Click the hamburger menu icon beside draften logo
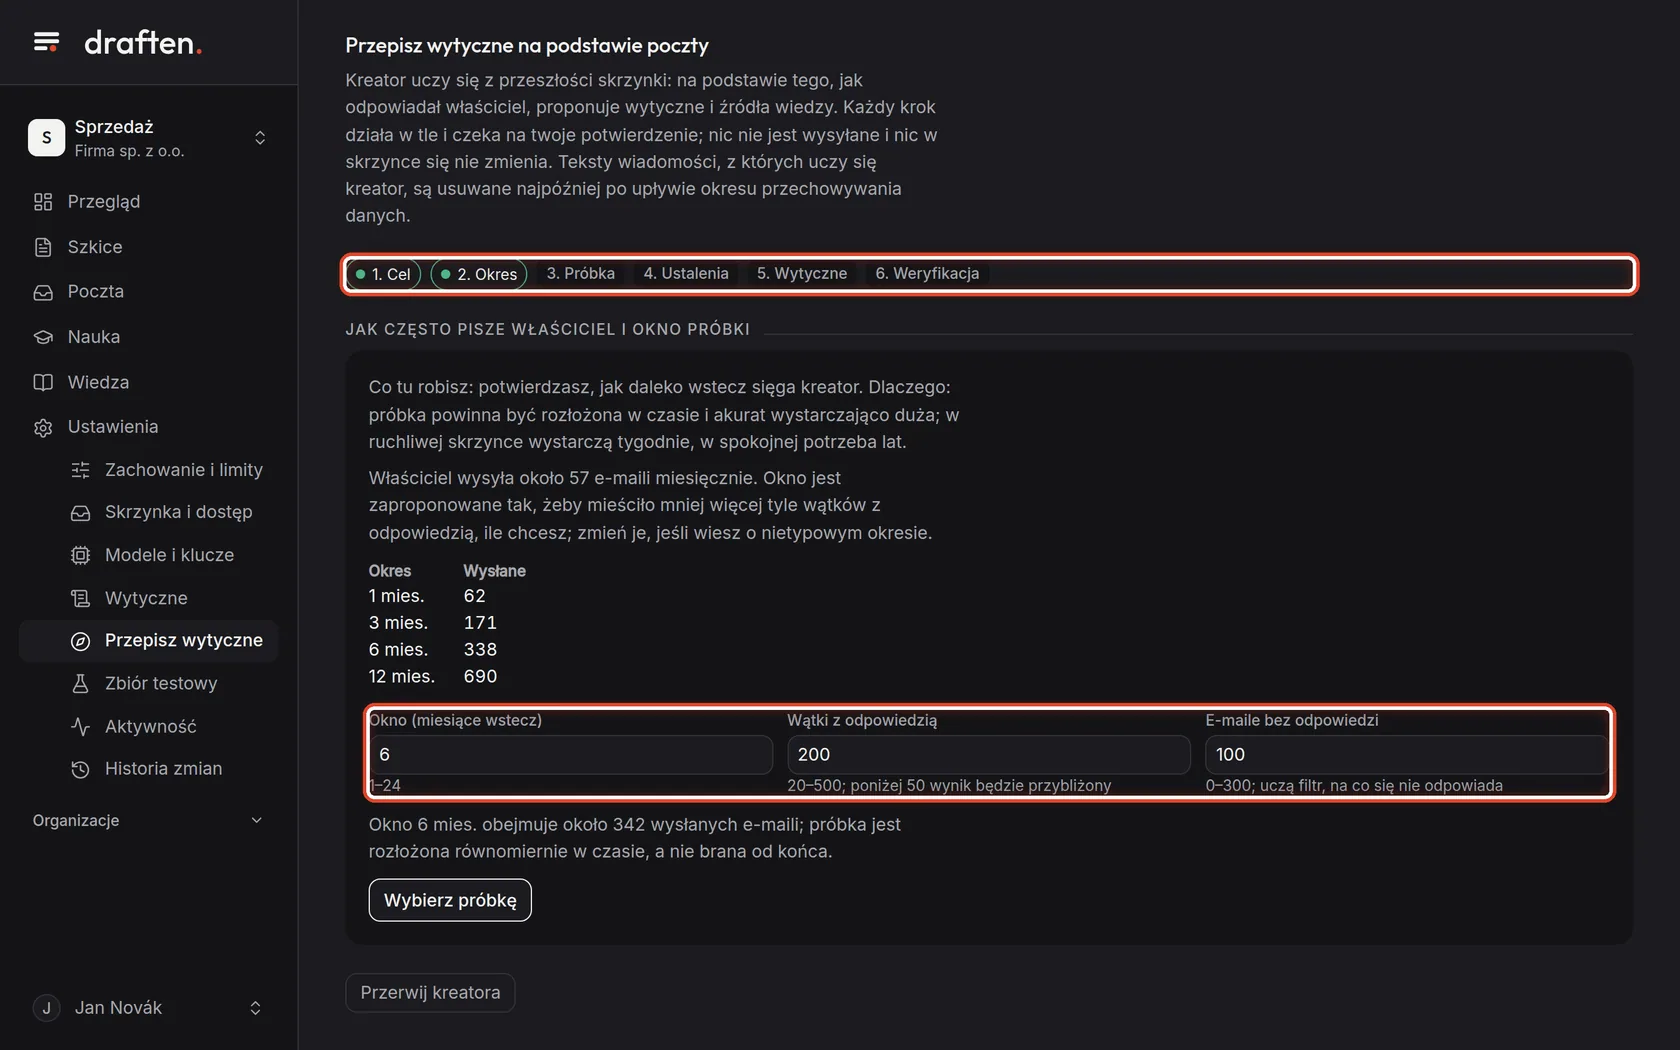The width and height of the screenshot is (1680, 1050). coord(46,42)
